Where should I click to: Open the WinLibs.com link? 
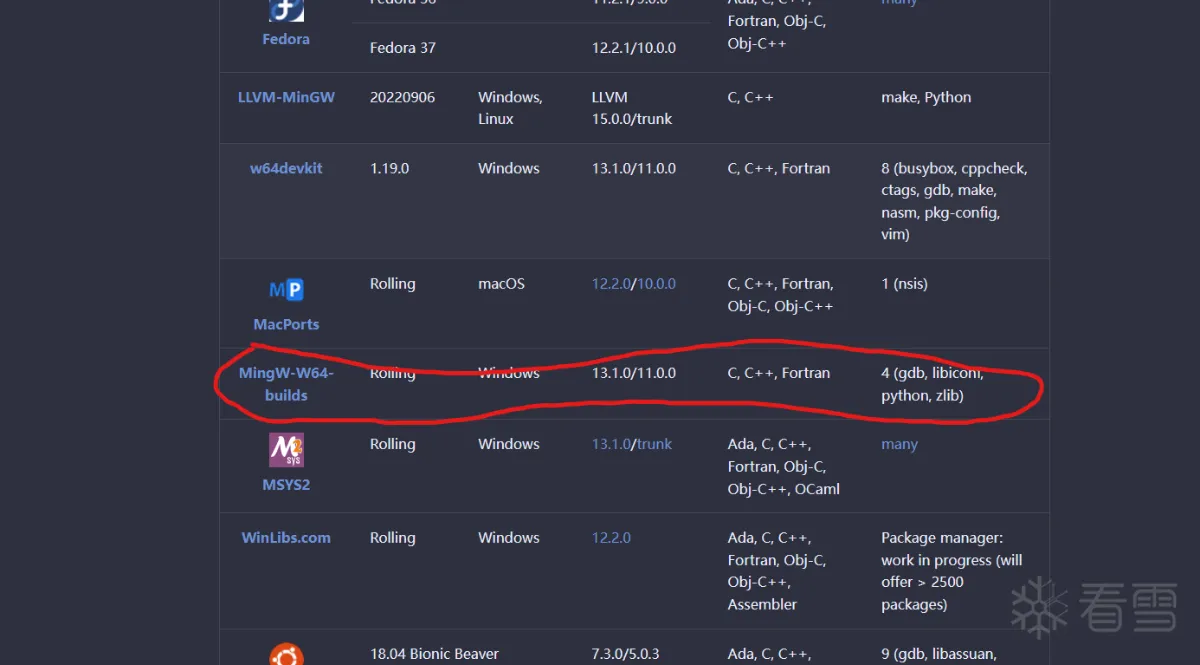coord(286,537)
